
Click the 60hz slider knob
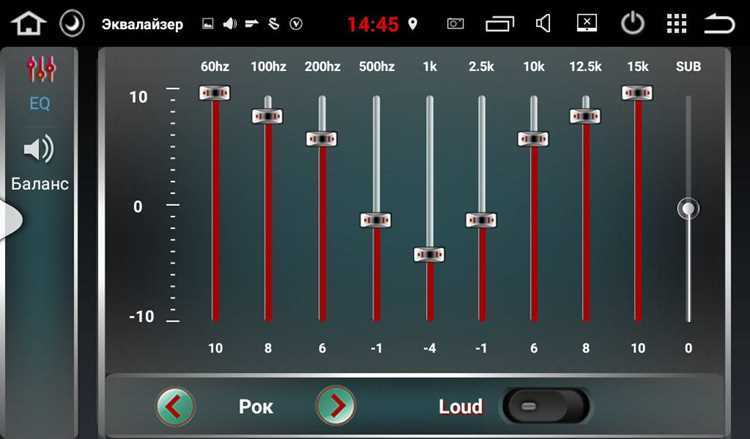tap(215, 92)
